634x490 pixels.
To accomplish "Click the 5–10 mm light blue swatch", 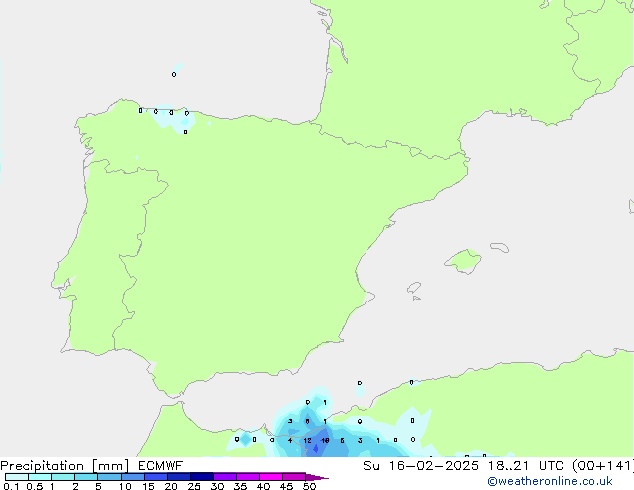I will (x=109, y=477).
